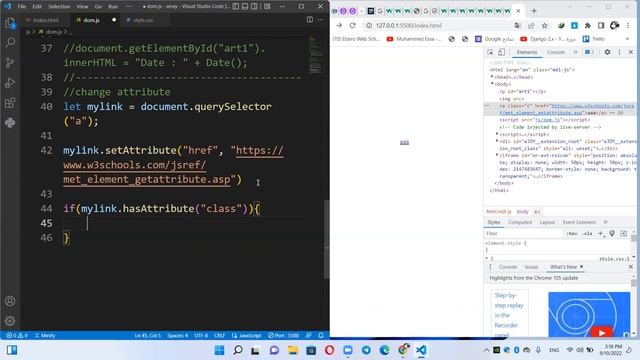Open the Extensions view in VS Code
The image size is (640, 360).
pyautogui.click(x=10, y=102)
